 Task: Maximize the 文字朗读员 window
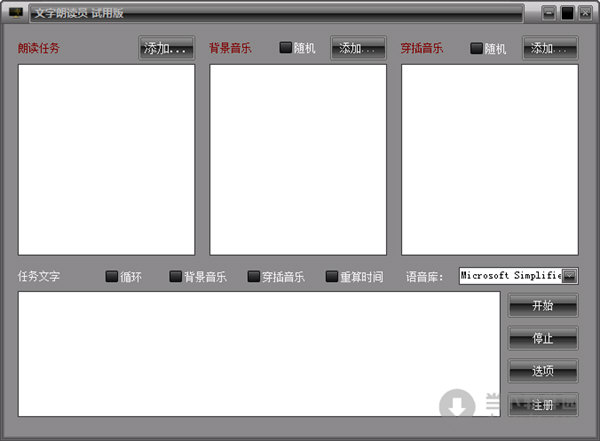(567, 13)
